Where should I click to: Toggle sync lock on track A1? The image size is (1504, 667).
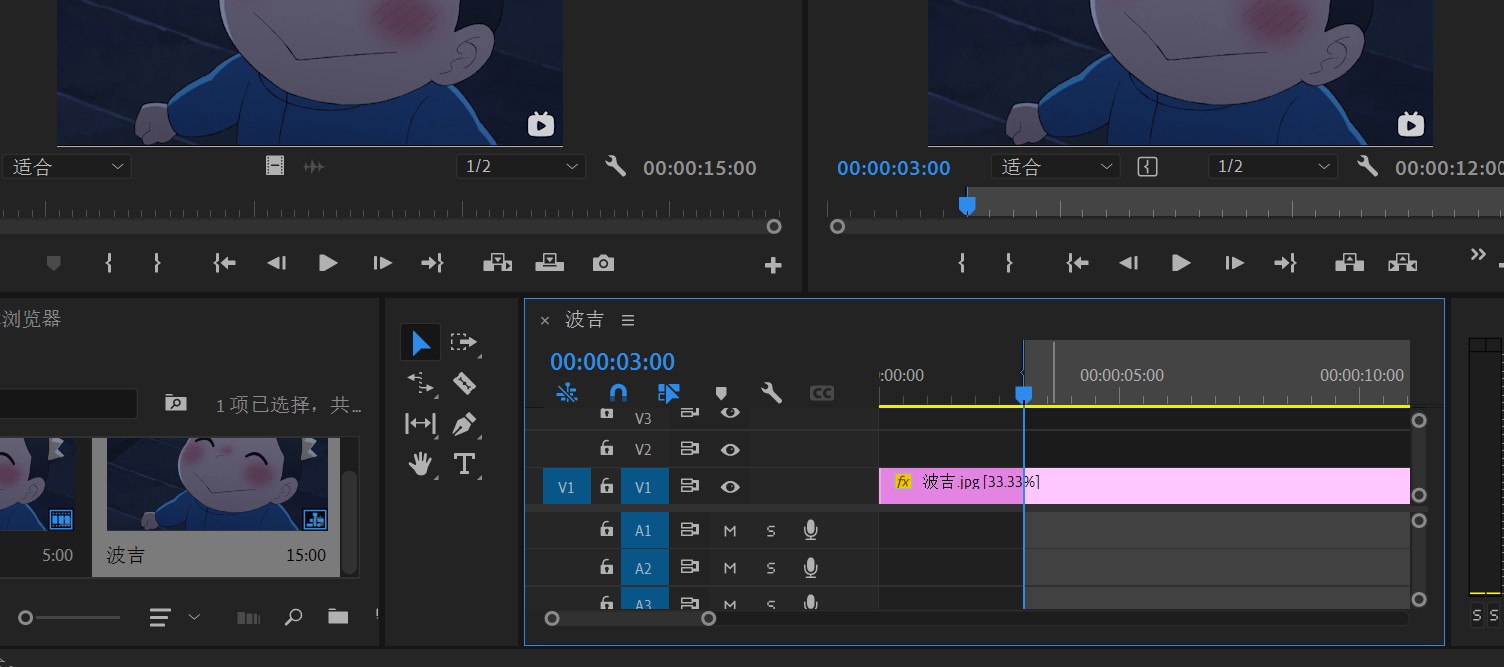pyautogui.click(x=689, y=530)
